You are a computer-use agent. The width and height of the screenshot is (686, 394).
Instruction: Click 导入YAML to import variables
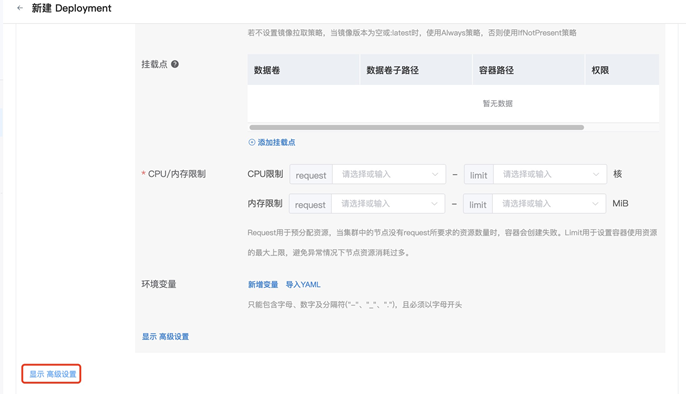tap(303, 284)
